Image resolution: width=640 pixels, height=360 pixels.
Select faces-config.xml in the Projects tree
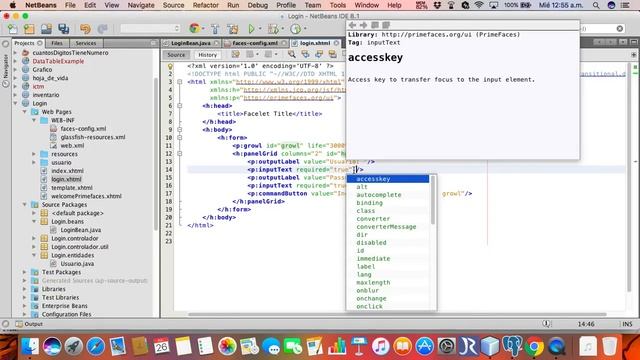click(83, 129)
